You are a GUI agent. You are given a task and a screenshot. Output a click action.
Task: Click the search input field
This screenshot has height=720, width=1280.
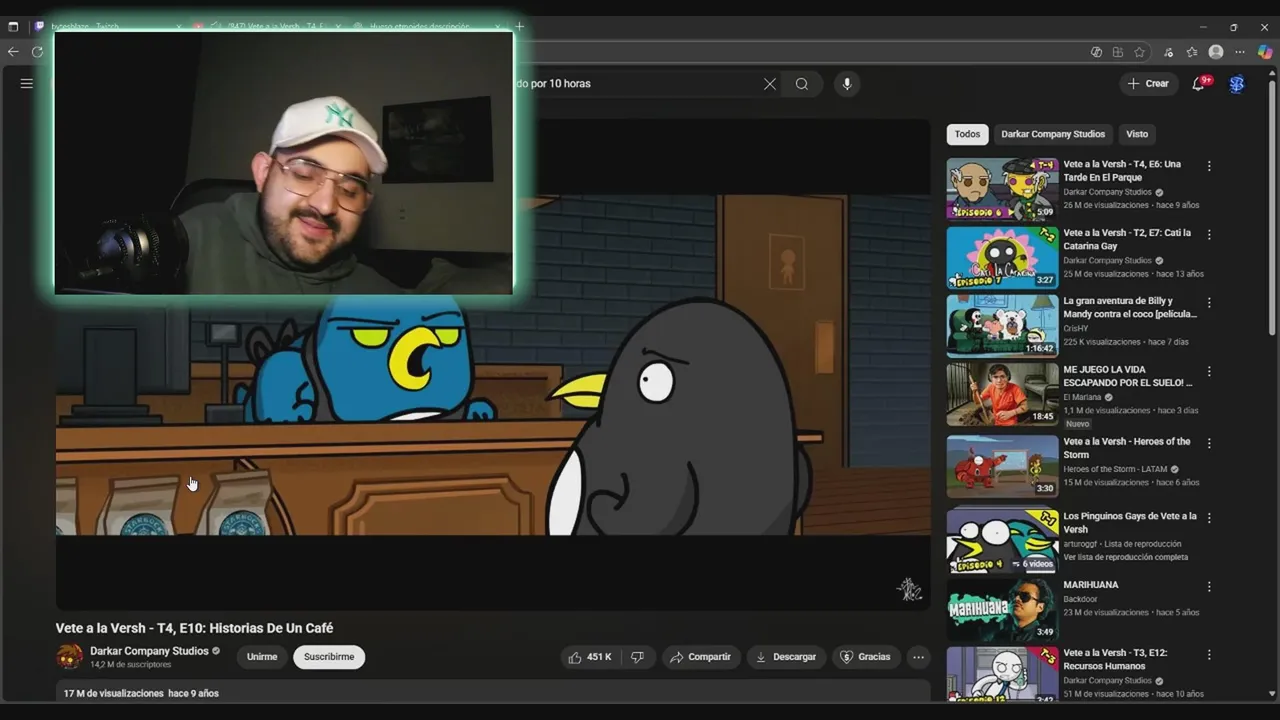(x=640, y=84)
